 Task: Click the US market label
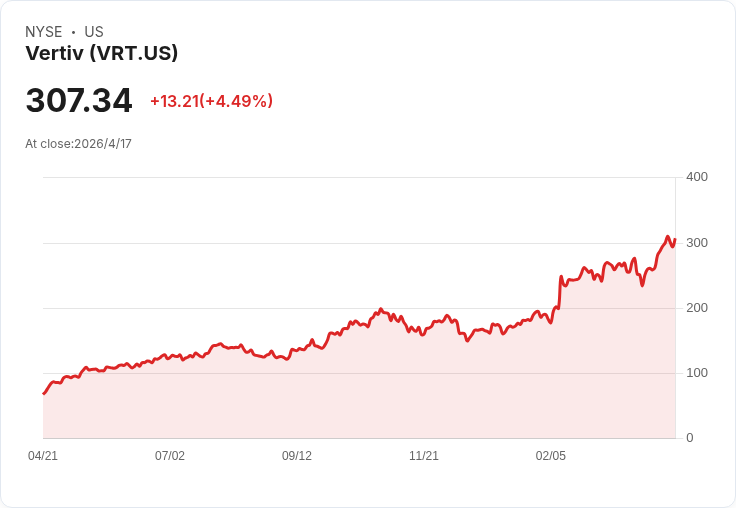pos(94,32)
